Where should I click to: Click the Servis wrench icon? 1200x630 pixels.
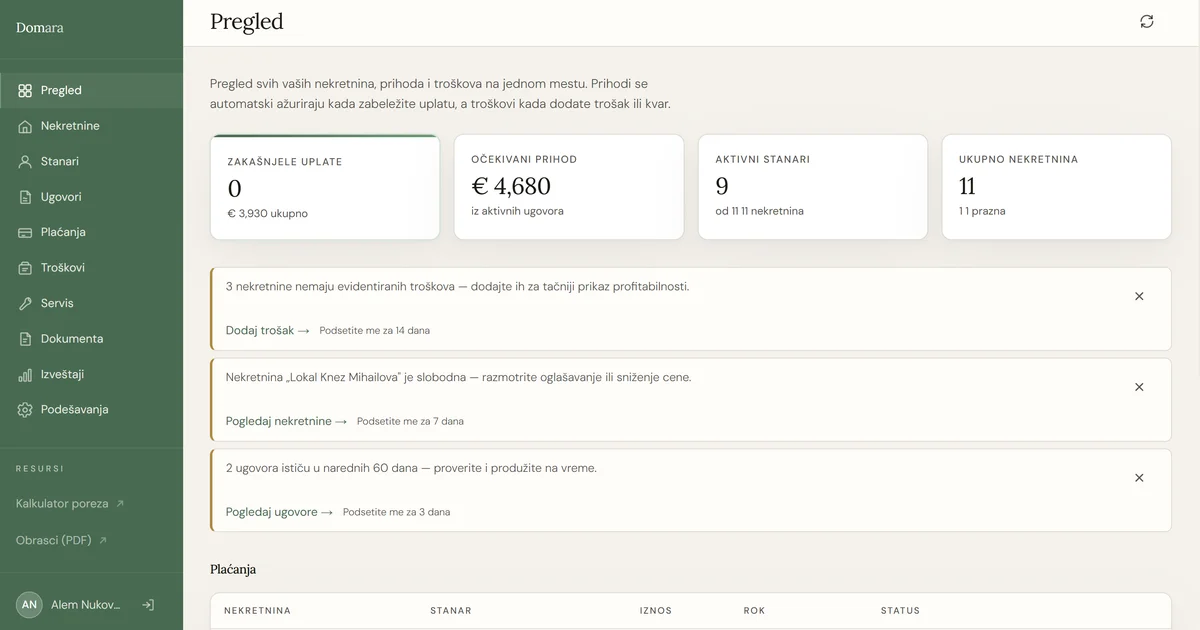pos(25,303)
